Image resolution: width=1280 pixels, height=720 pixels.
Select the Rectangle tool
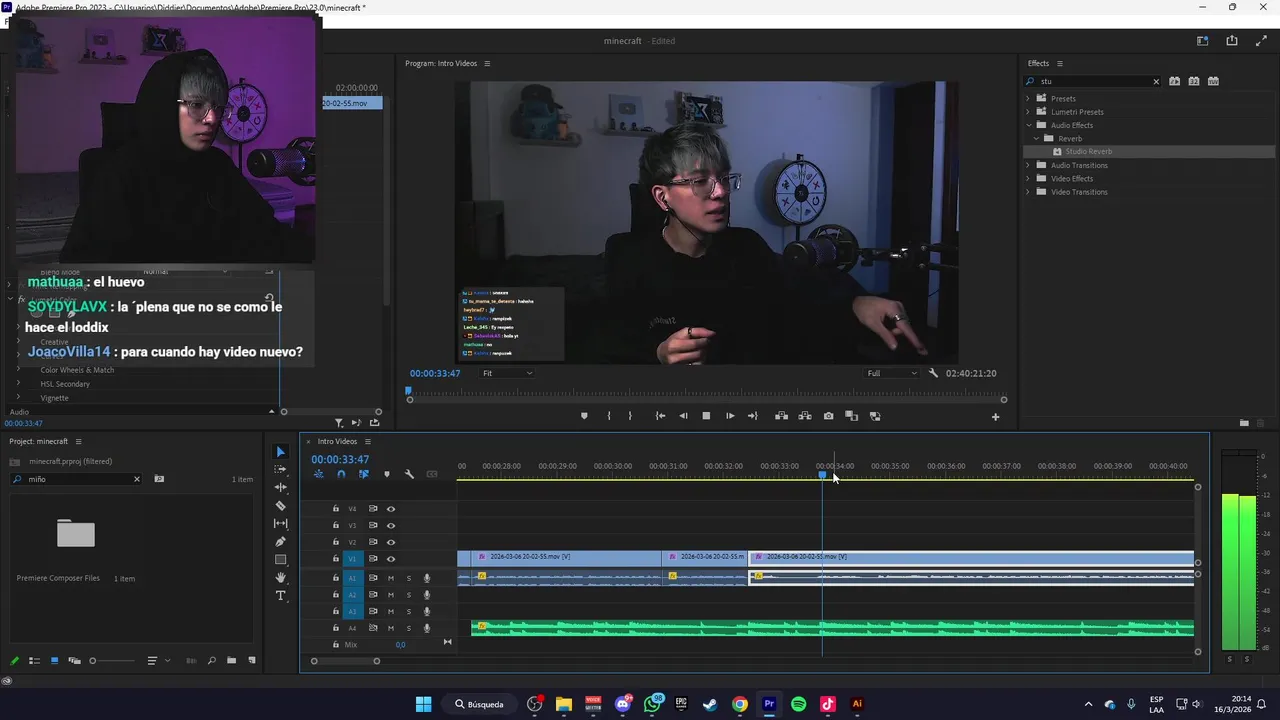click(x=280, y=560)
